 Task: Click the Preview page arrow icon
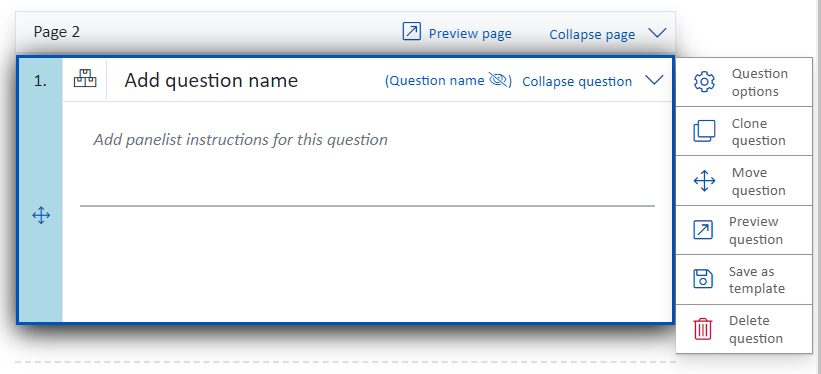tap(412, 31)
